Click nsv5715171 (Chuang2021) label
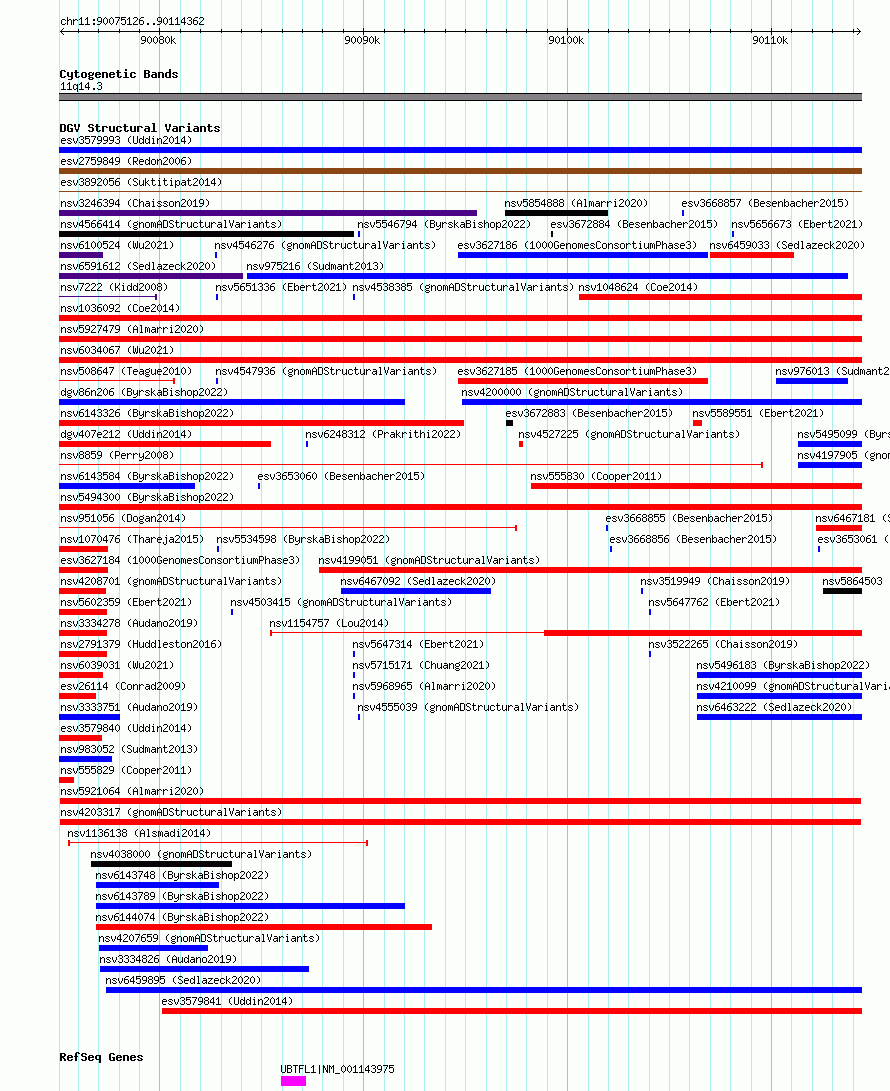Screen dimensions: 890x1091 [421, 664]
